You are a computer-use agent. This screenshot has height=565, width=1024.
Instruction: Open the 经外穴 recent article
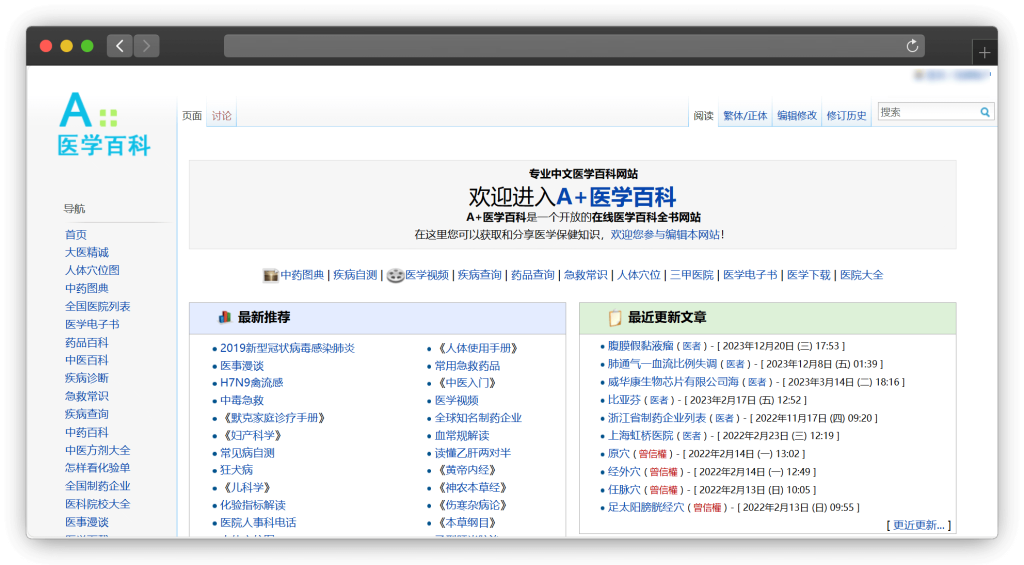624,471
